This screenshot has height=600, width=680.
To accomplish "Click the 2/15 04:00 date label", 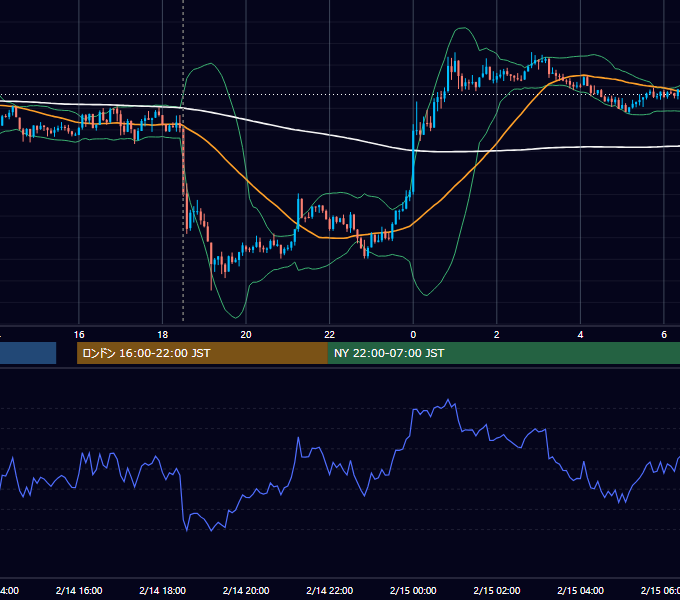I will coord(580,590).
